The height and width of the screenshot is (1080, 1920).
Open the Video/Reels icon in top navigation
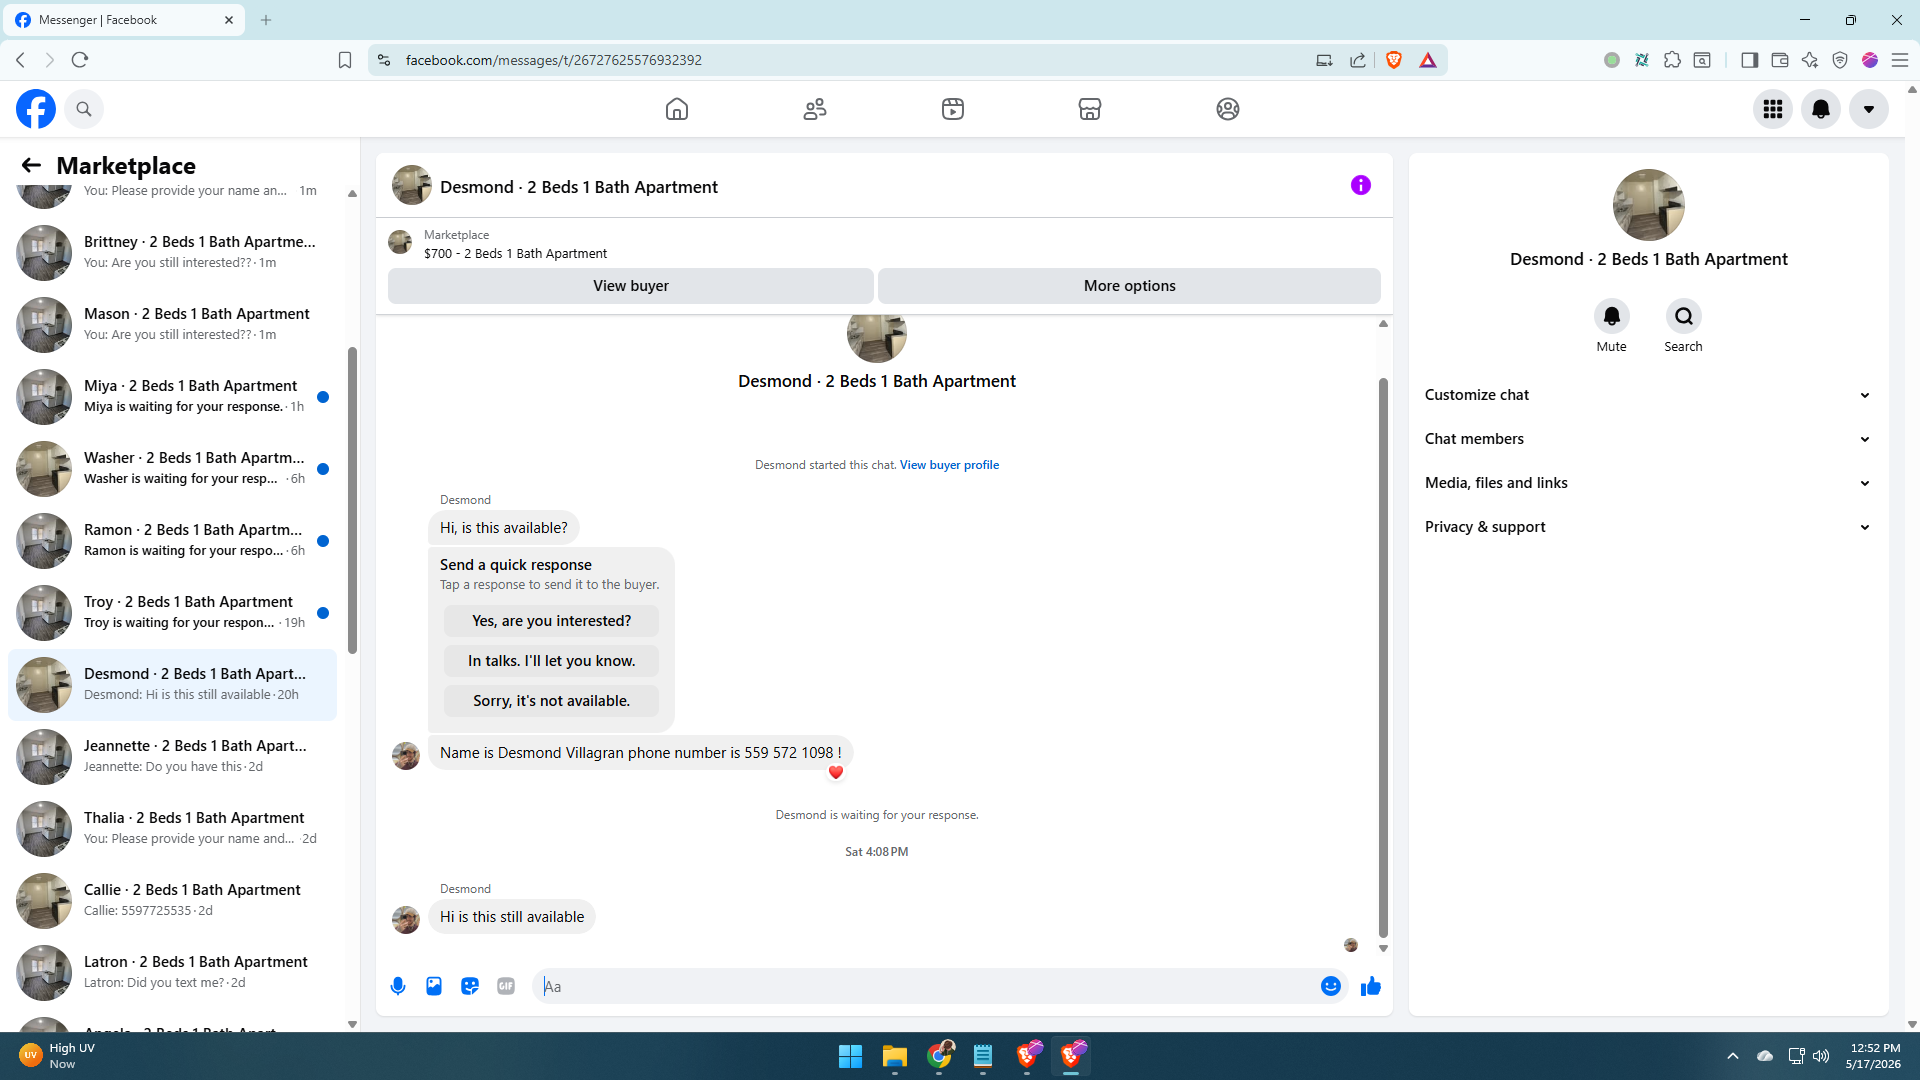pyautogui.click(x=953, y=109)
